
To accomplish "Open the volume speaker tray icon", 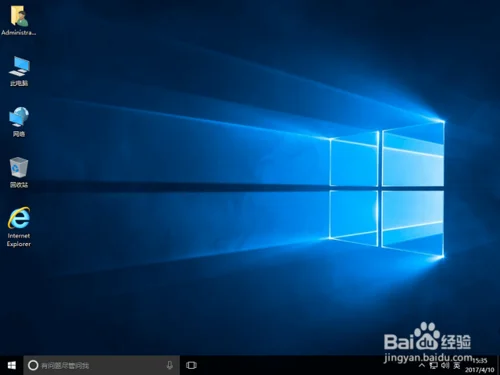I will coord(445,366).
